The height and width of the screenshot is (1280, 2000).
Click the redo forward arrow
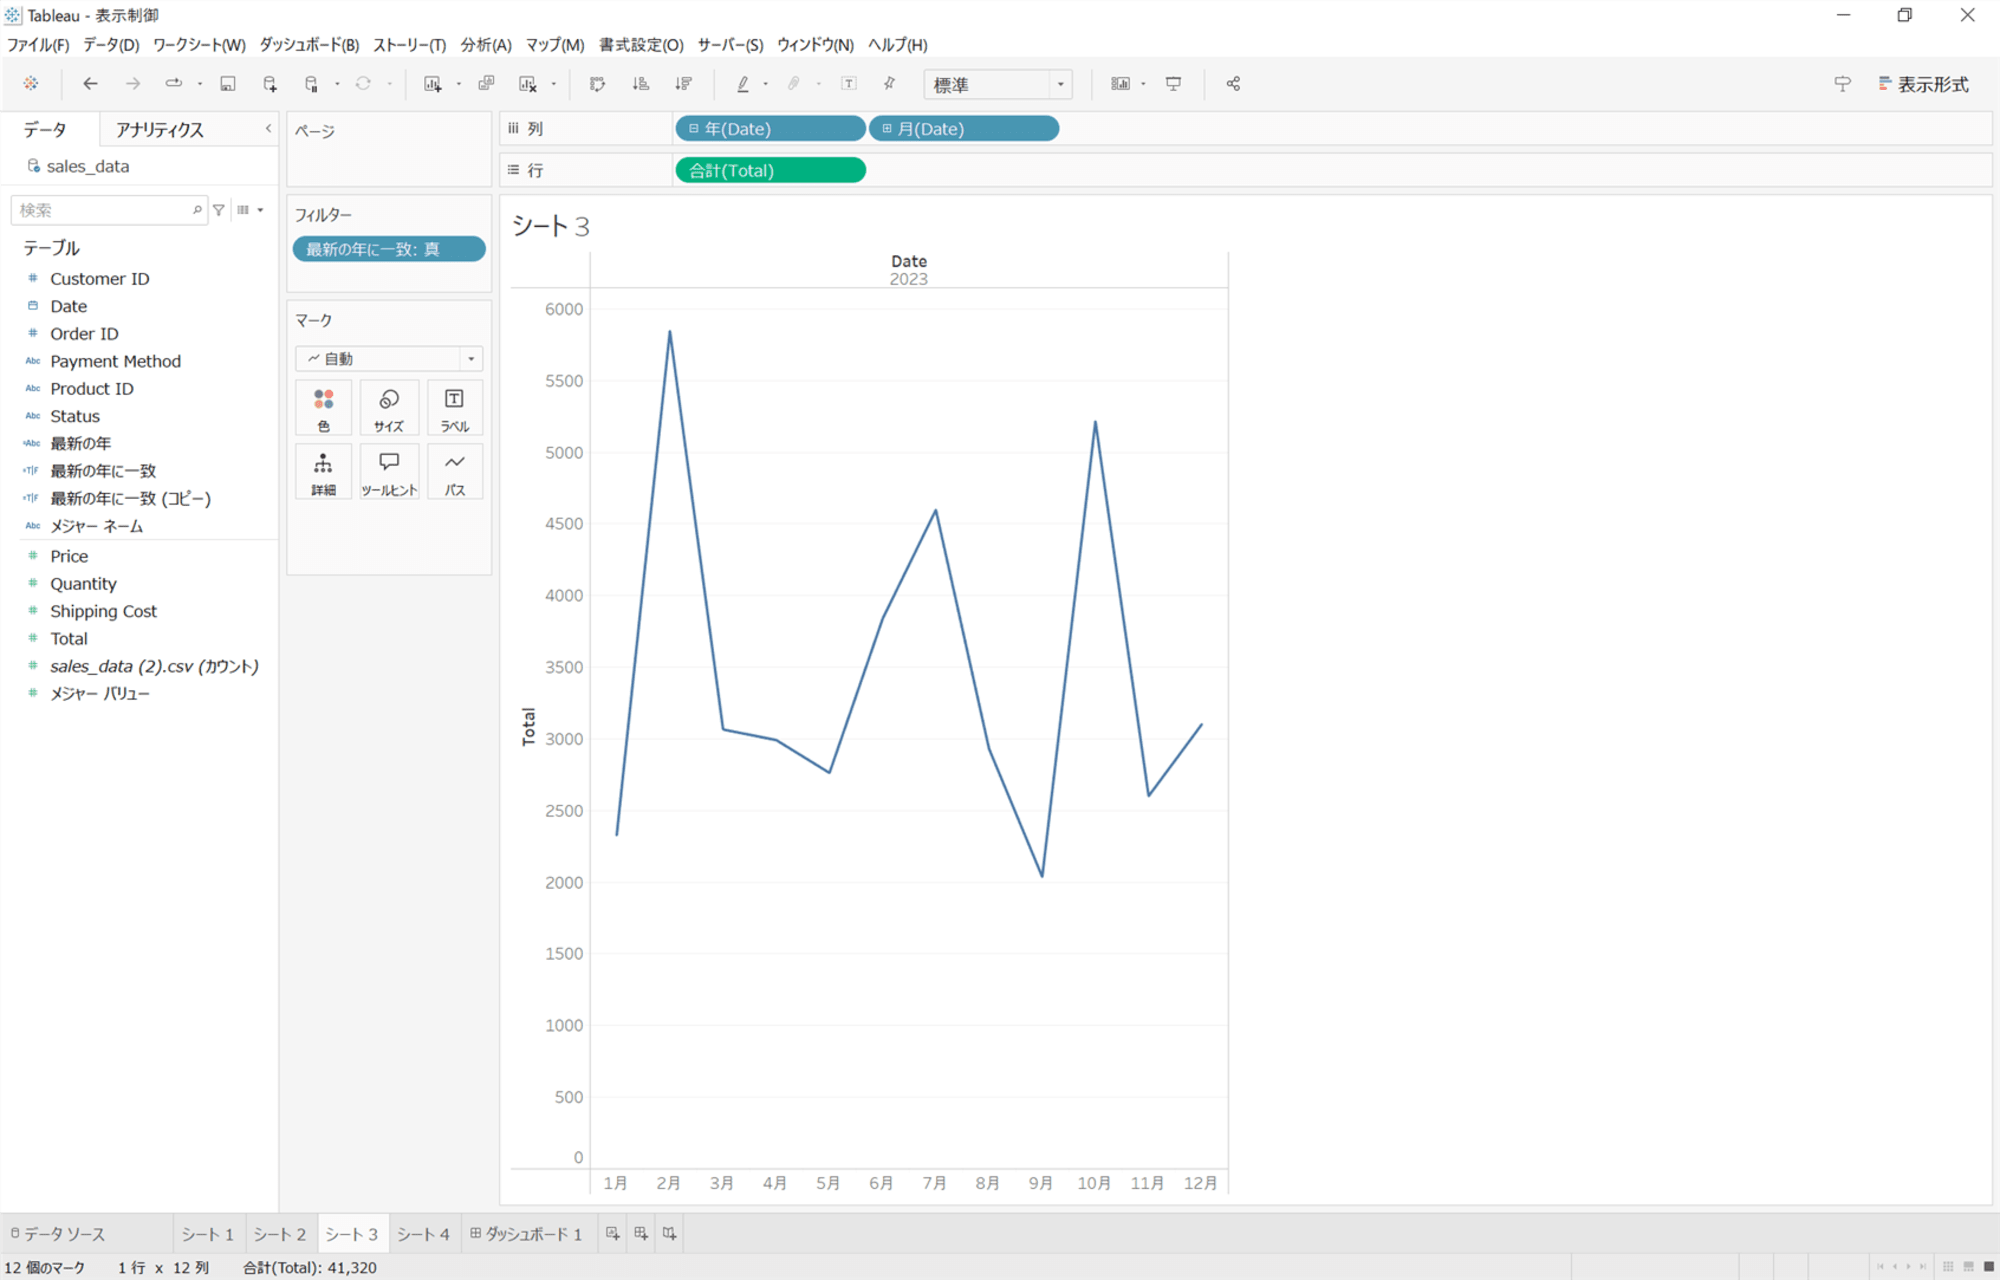pos(133,84)
